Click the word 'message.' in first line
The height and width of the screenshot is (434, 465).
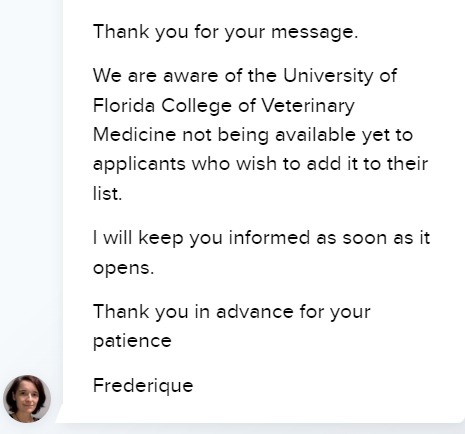(x=315, y=33)
